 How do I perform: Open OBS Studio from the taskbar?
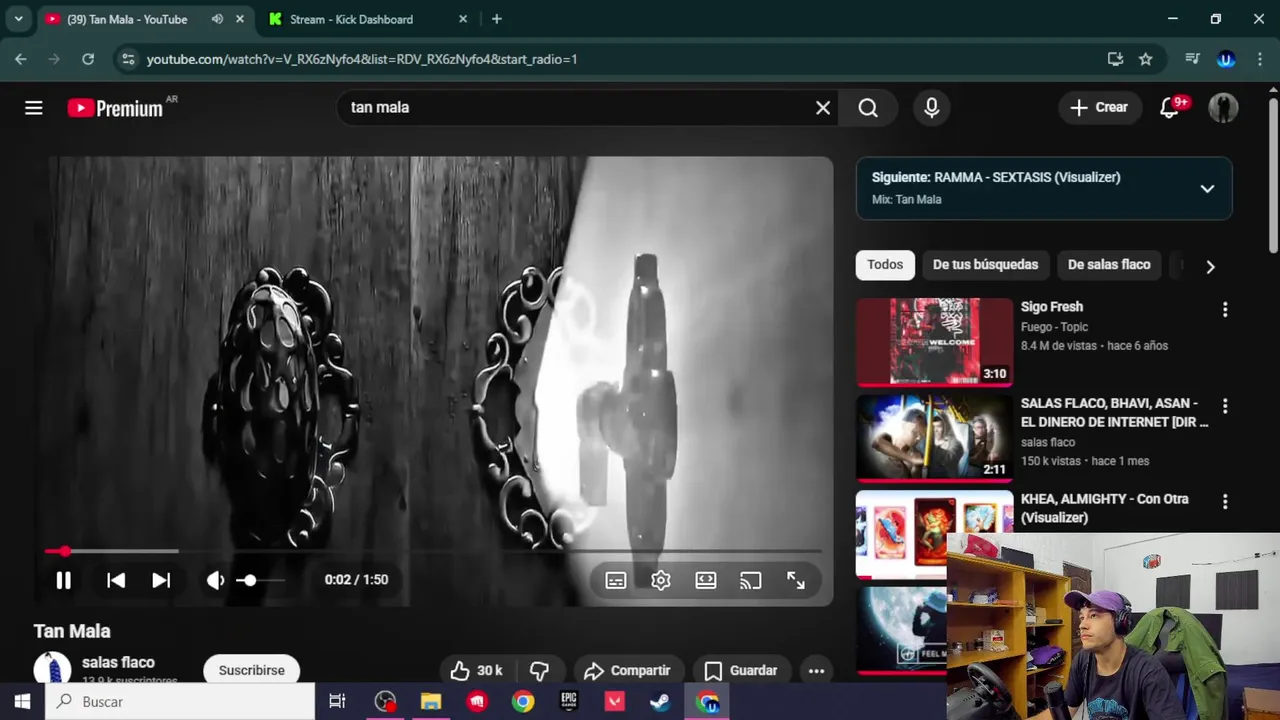pos(385,702)
